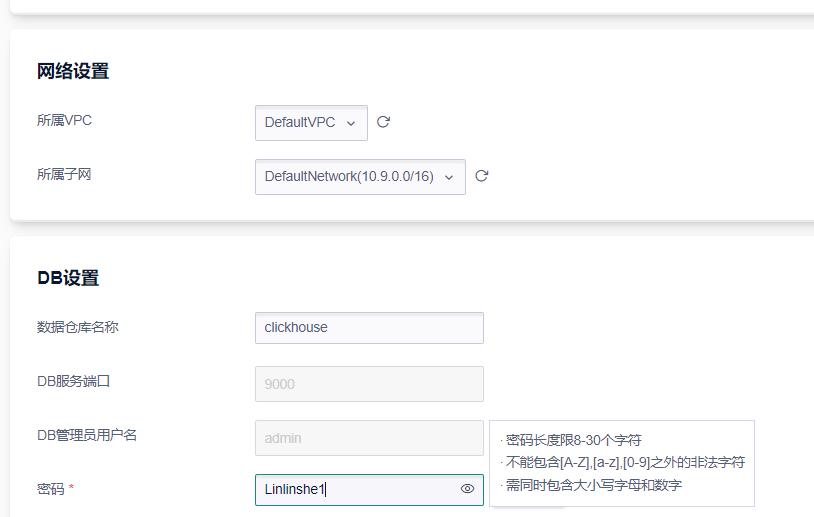The width and height of the screenshot is (814, 517).
Task: Focus the 密码 field containing Linlinshe1
Action: point(355,489)
